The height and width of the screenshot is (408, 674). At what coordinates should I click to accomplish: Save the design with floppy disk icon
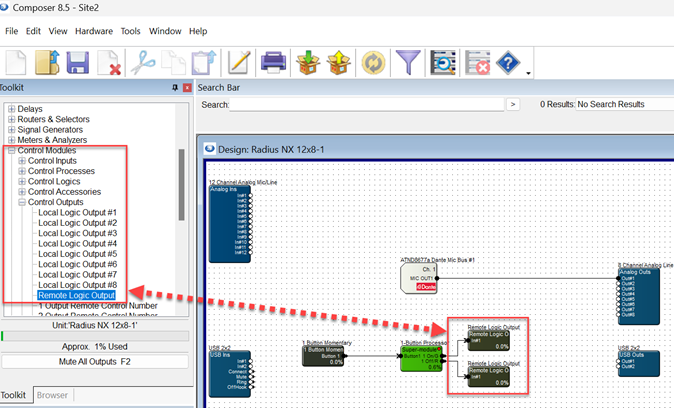(x=78, y=63)
